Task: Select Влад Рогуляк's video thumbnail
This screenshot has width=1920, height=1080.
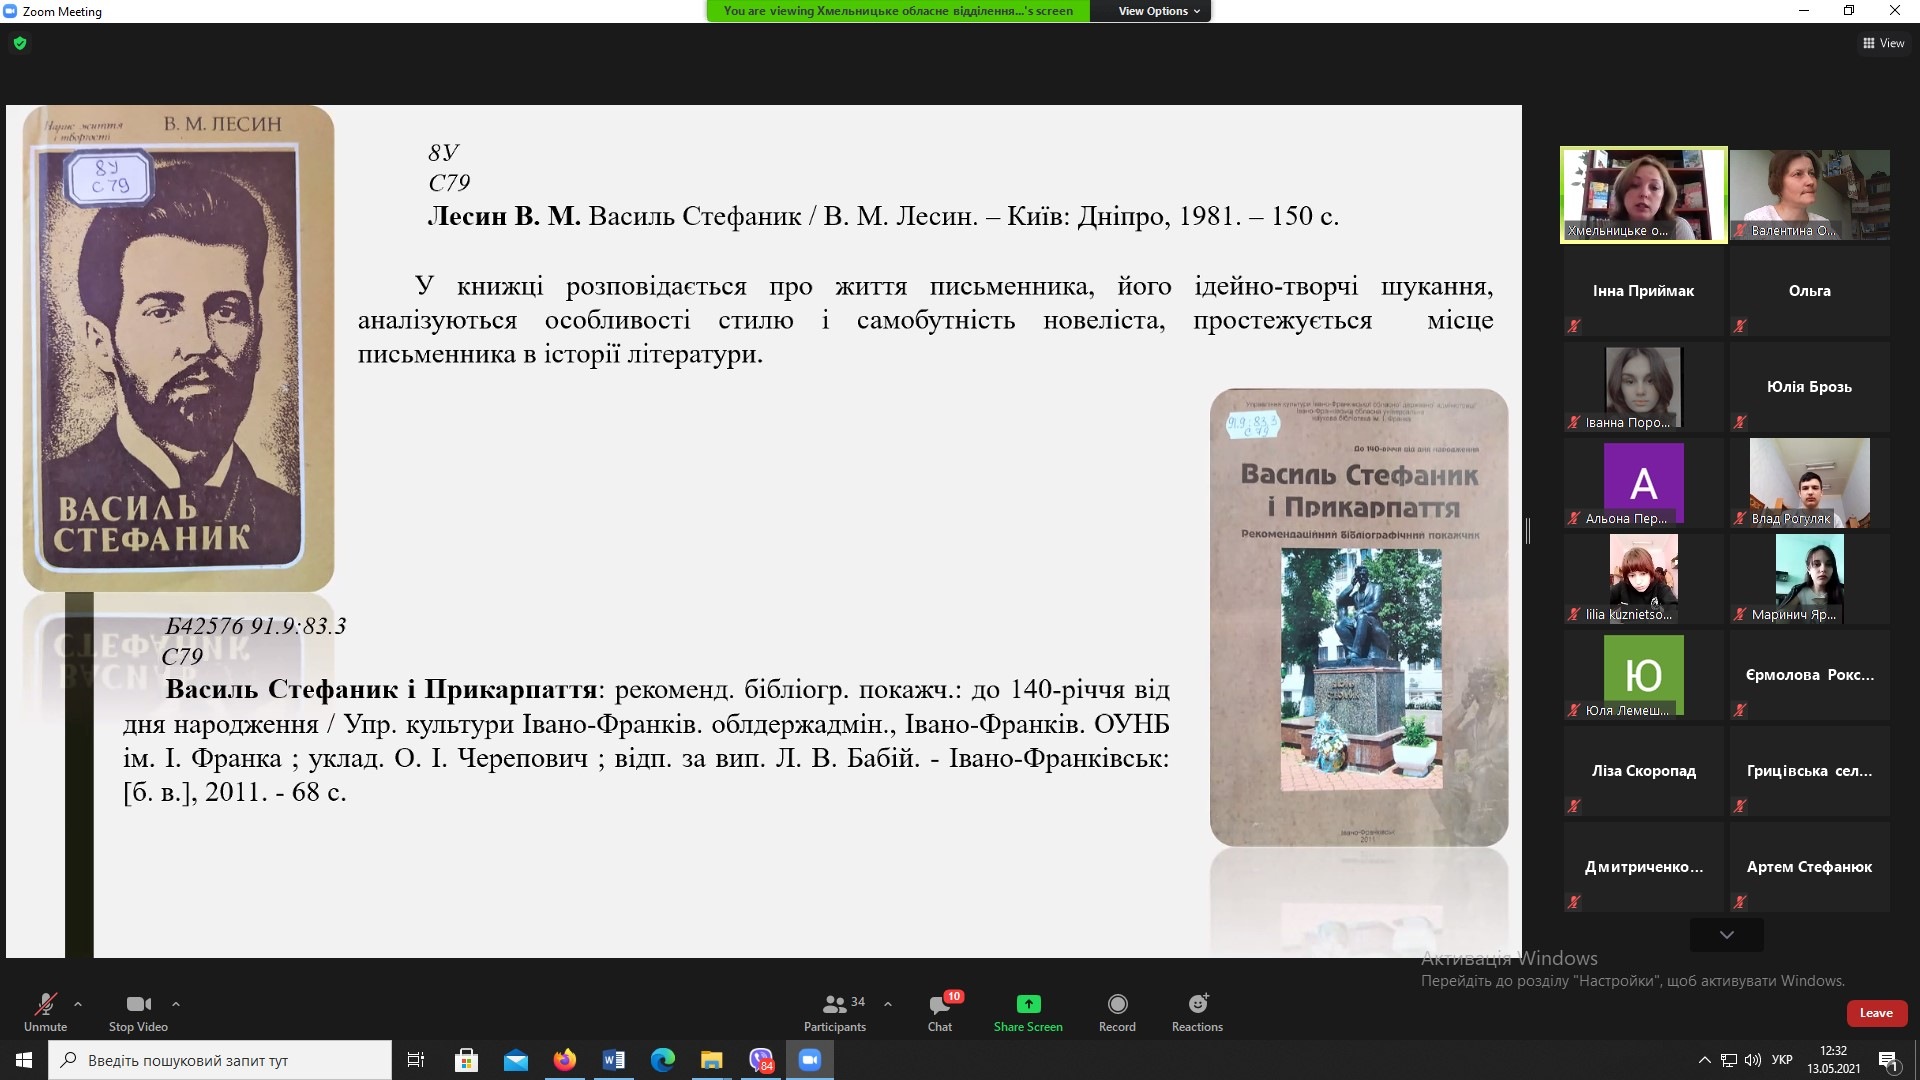Action: pyautogui.click(x=1809, y=483)
